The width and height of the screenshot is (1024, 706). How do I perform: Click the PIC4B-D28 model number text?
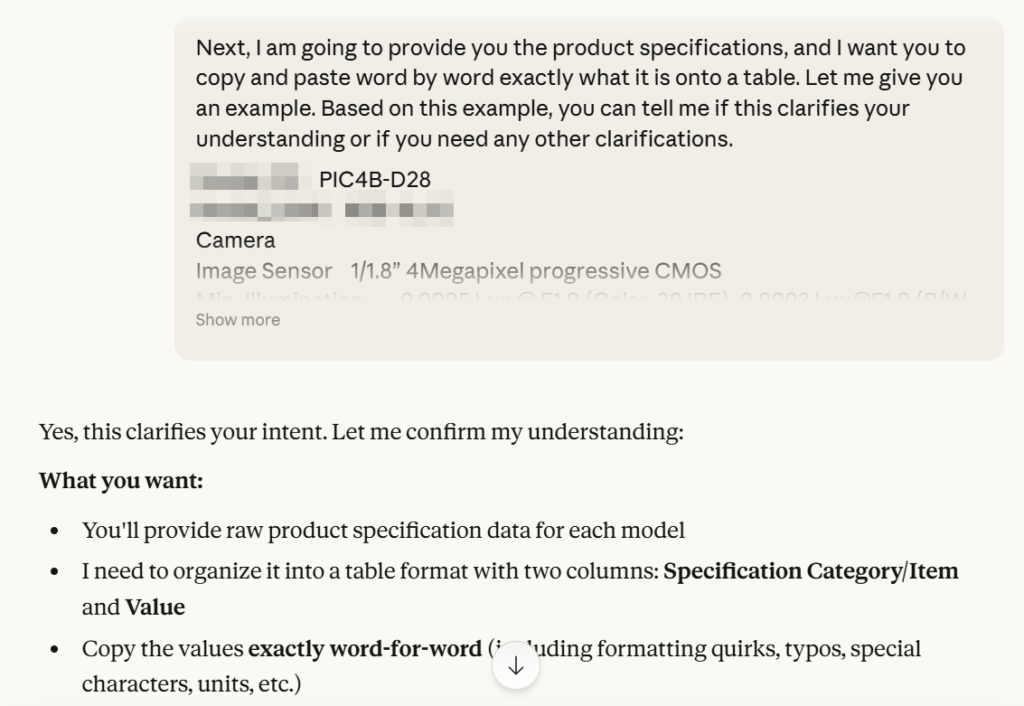(375, 180)
